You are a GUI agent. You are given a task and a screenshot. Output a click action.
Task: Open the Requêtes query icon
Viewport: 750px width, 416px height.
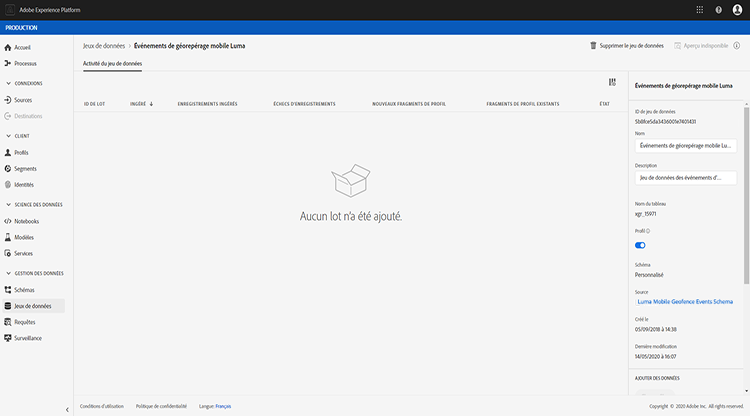point(8,322)
